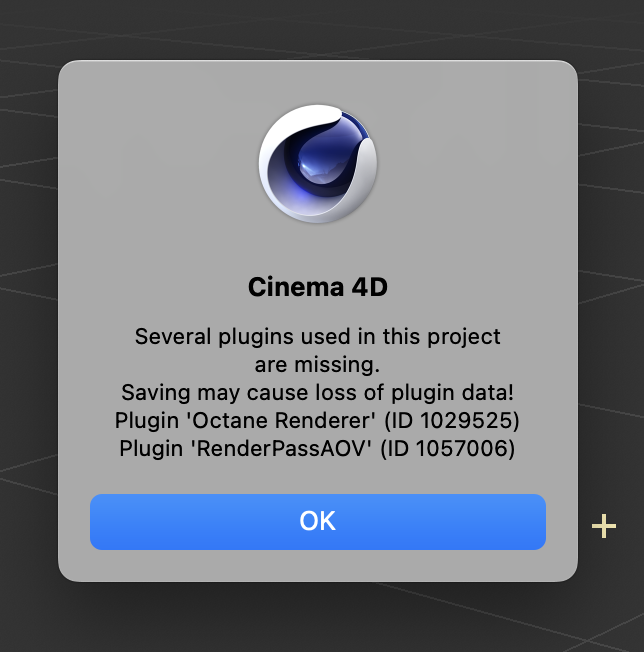The image size is (644, 652).
Task: Click the dark viewport grid above the dialog
Action: click(318, 29)
